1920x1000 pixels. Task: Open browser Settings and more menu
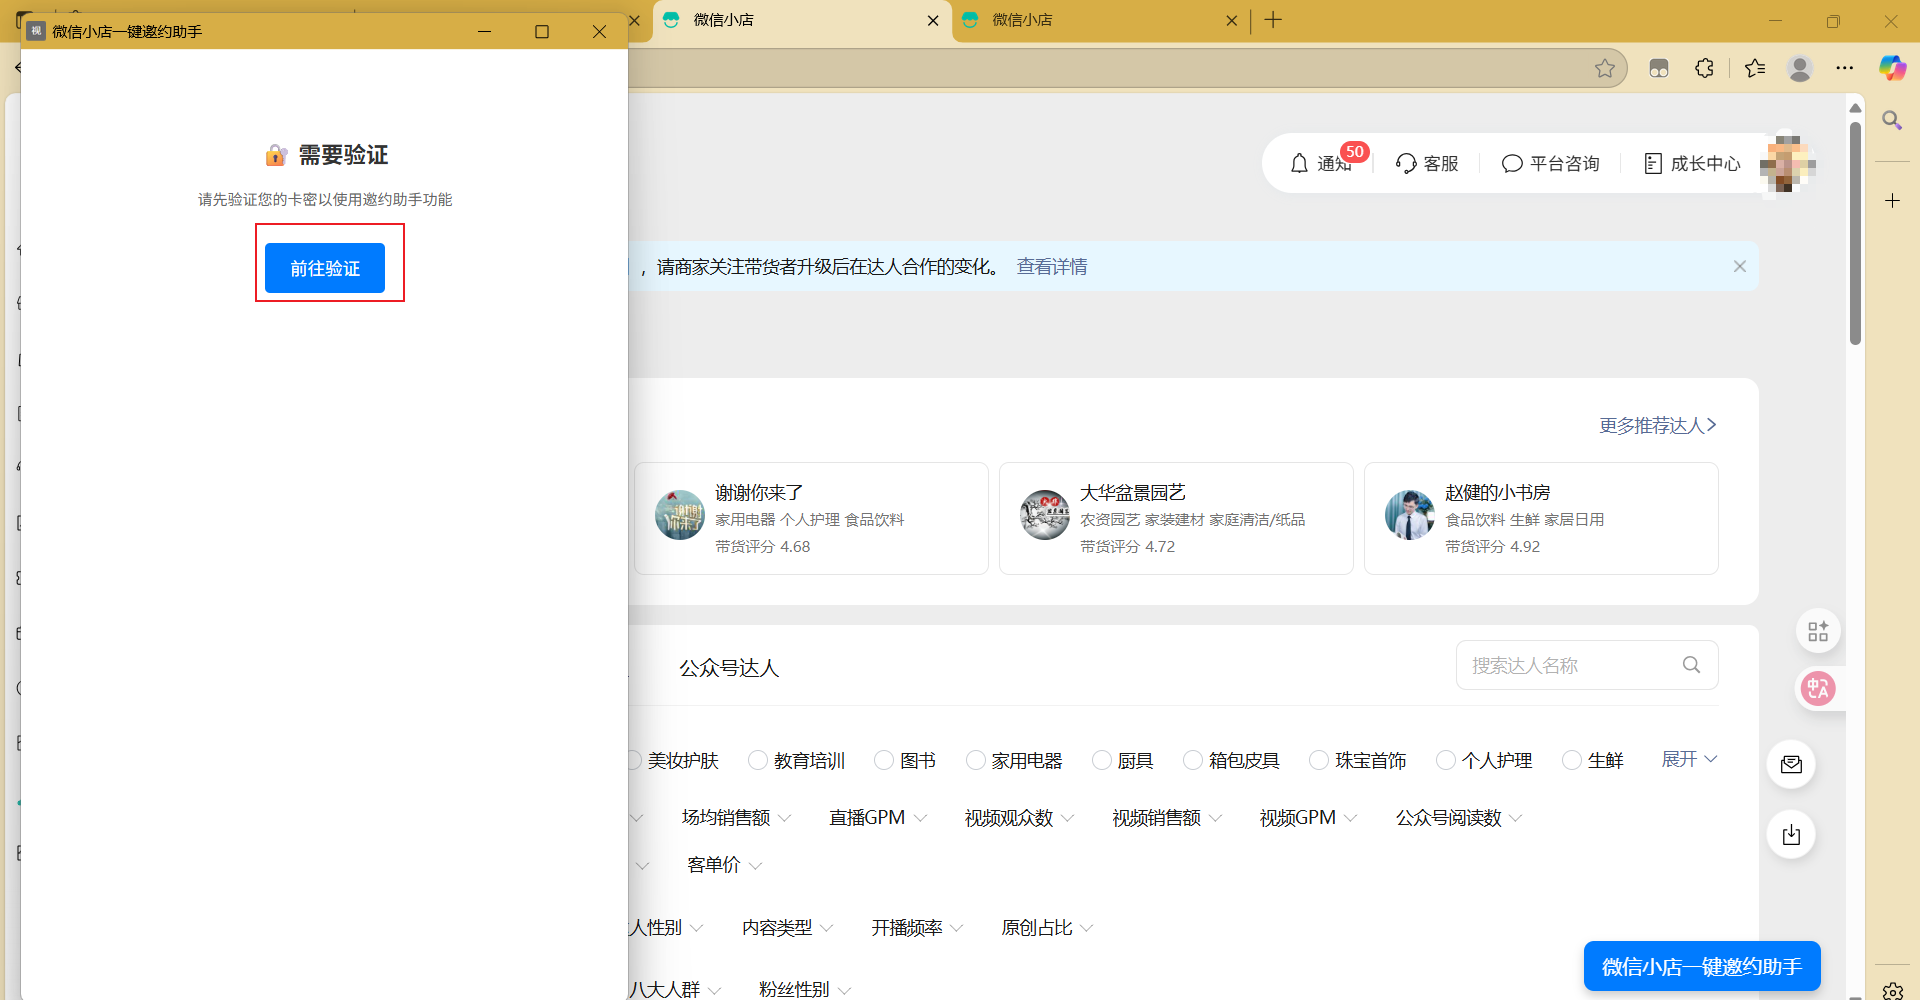1845,68
